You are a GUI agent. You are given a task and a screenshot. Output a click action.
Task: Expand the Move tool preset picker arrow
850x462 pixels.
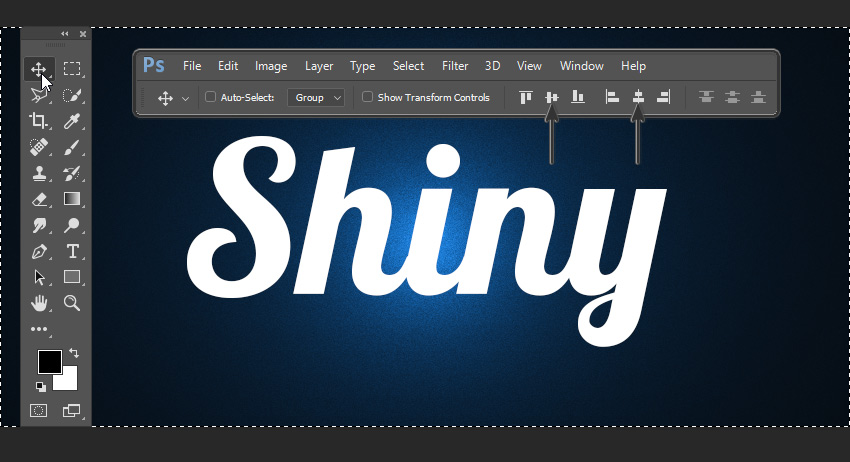[x=185, y=98]
